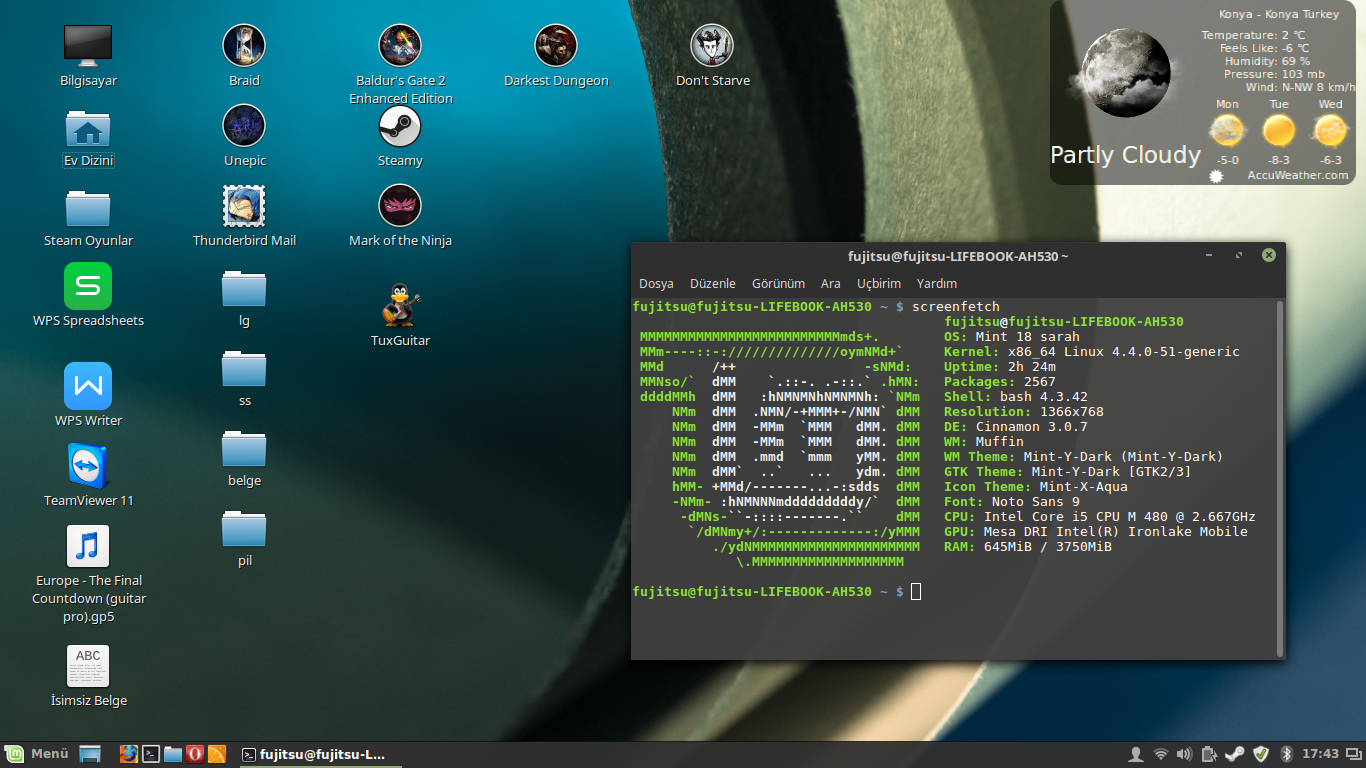
Task: Click the Partly Cloudy condition text
Action: coord(1125,155)
